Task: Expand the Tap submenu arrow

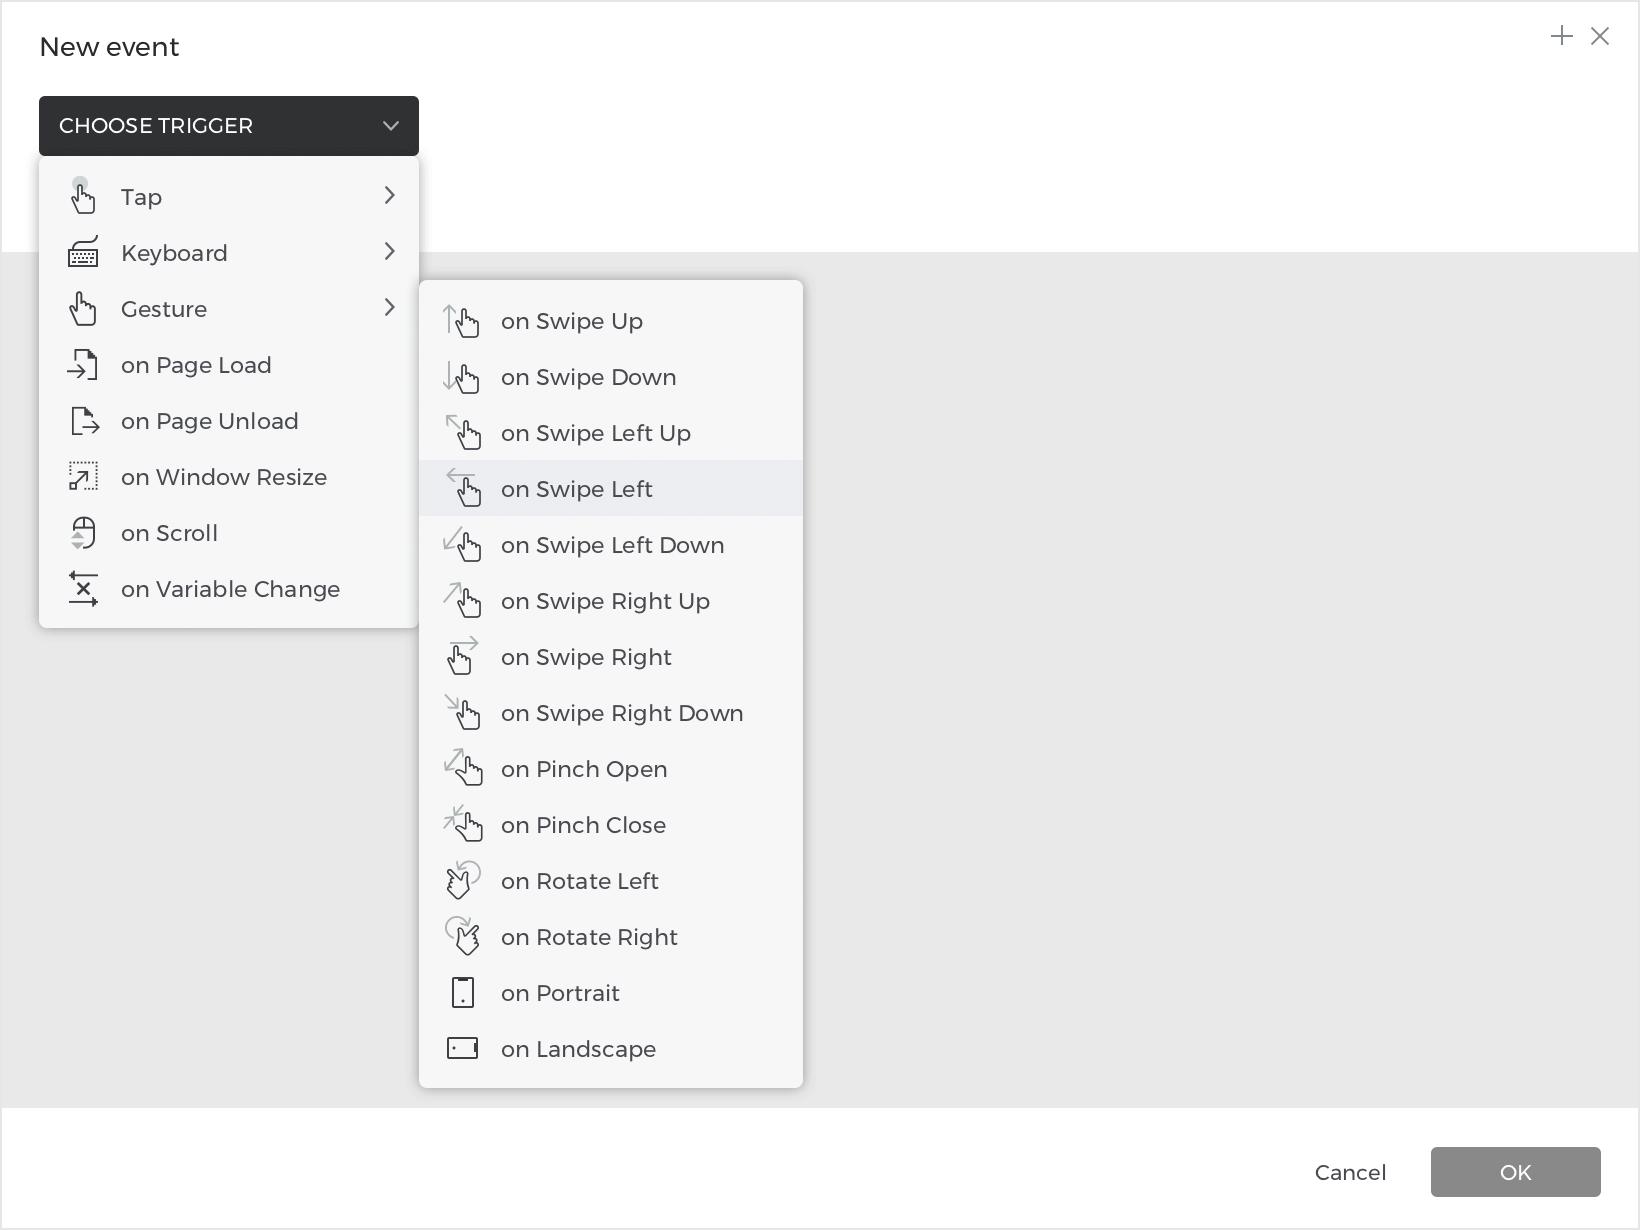Action: click(390, 196)
